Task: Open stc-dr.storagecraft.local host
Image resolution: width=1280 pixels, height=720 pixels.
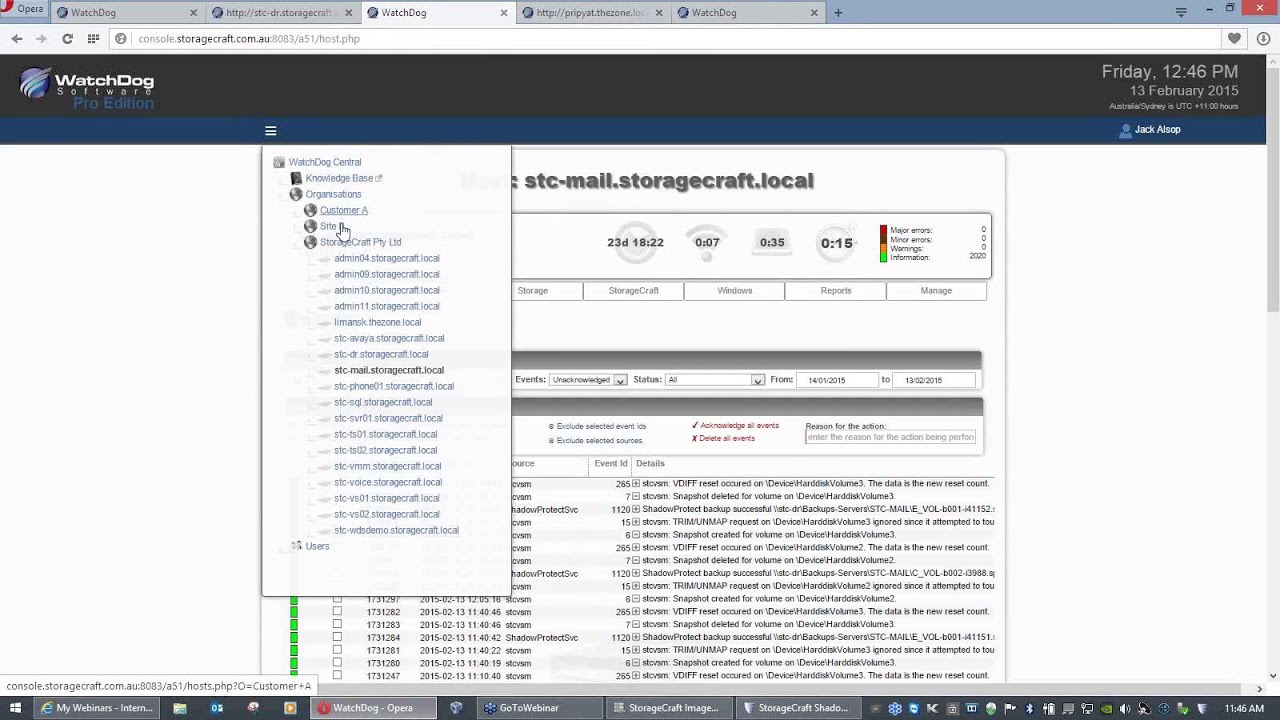Action: pos(381,354)
